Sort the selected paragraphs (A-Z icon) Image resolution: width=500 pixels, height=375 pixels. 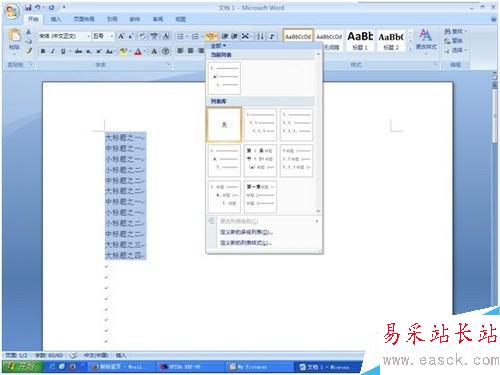tap(260, 36)
